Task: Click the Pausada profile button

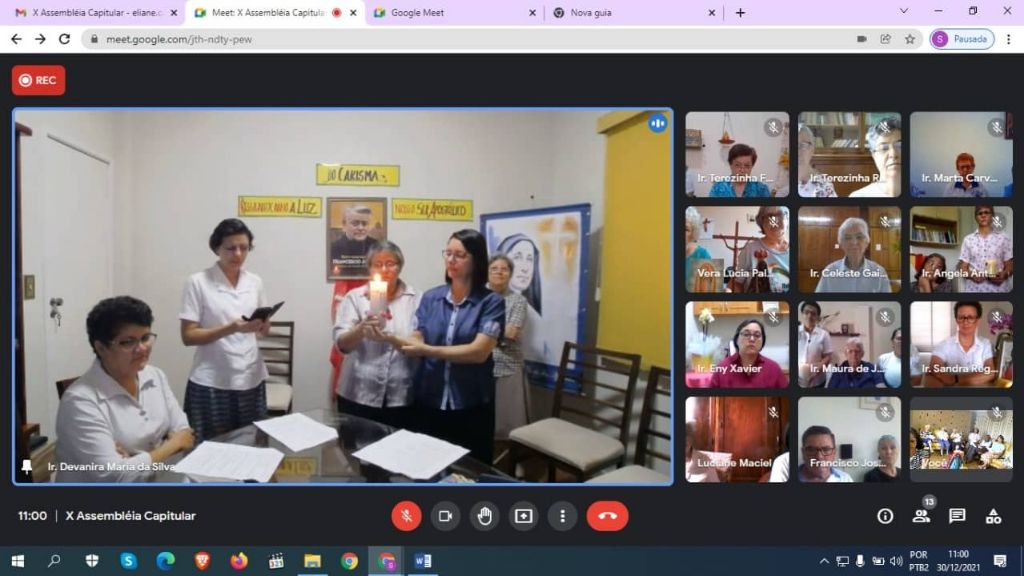Action: coord(961,39)
